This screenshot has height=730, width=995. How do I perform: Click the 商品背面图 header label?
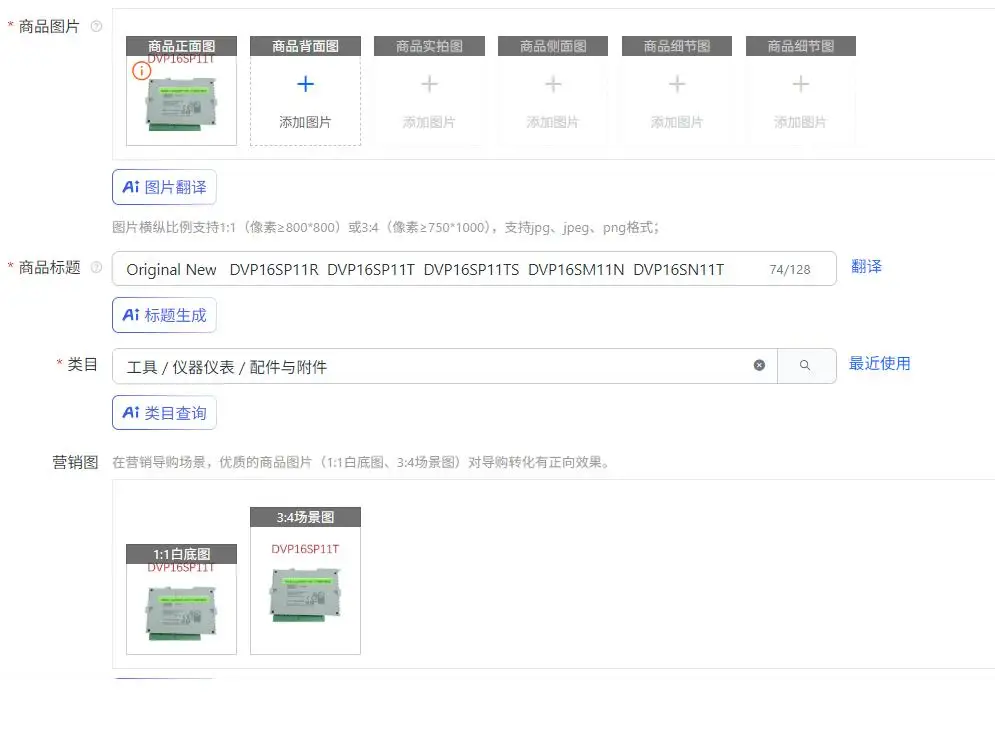click(305, 46)
